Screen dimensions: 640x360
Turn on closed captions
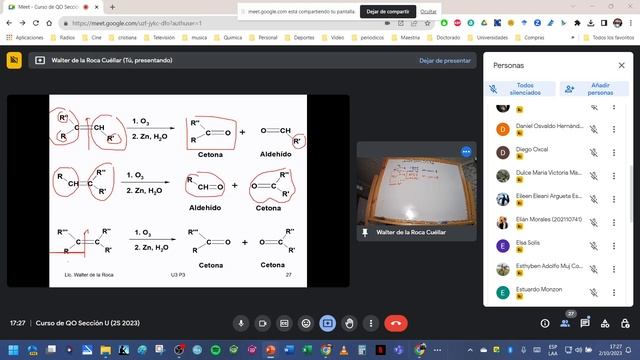click(x=284, y=323)
